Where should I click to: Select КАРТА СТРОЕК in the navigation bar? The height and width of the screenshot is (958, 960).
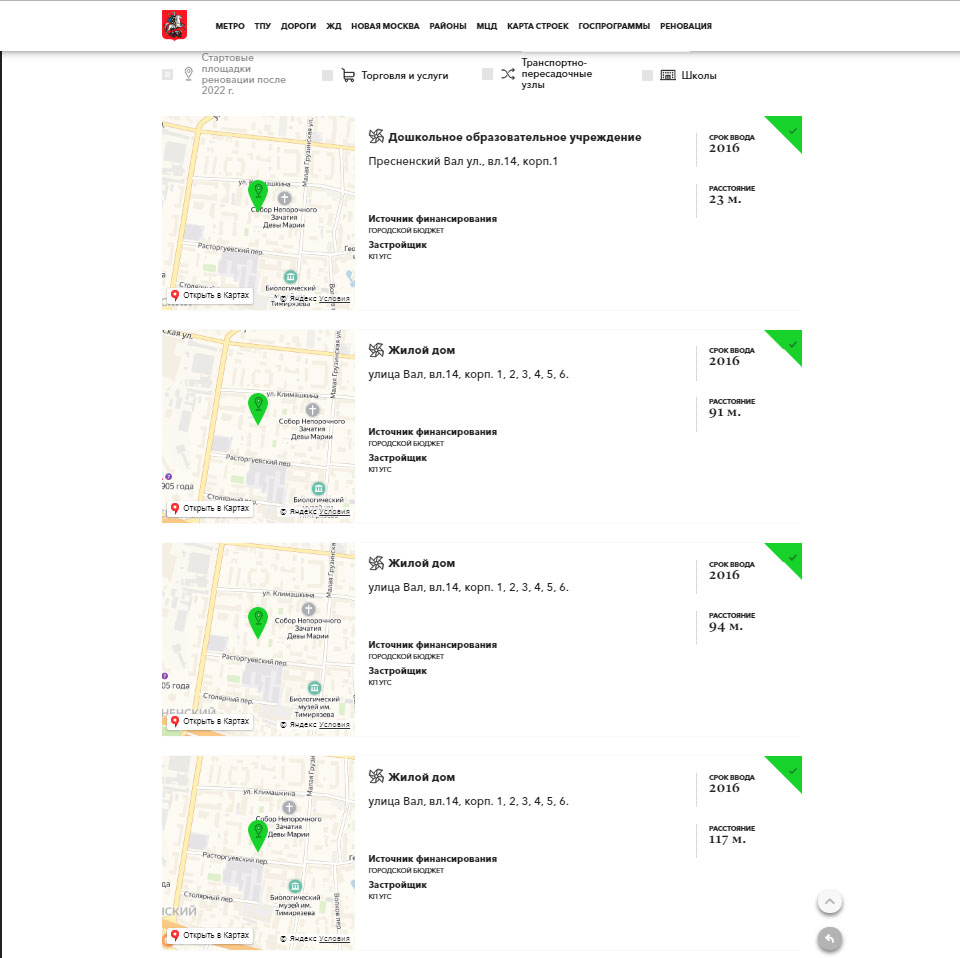[x=537, y=26]
